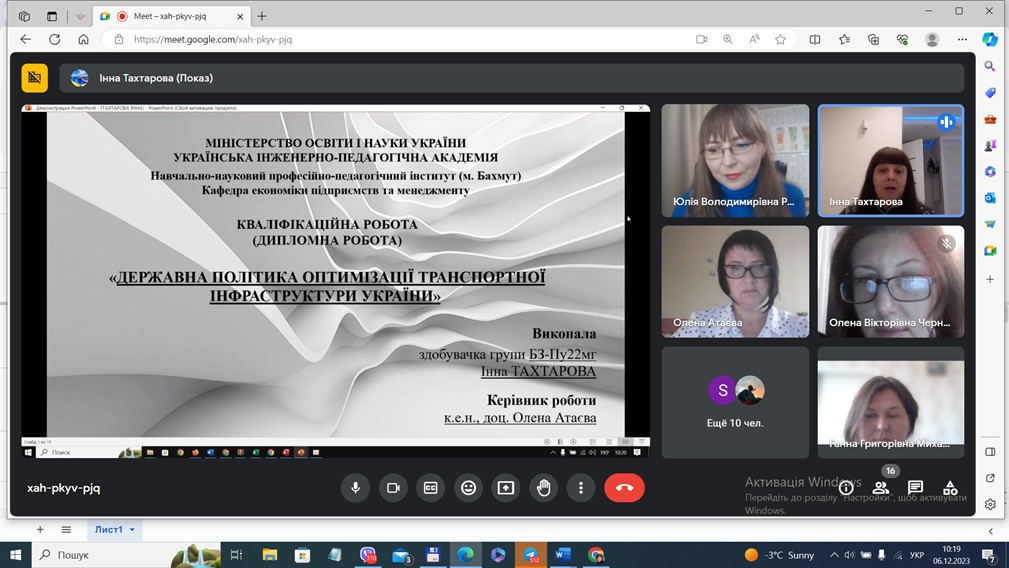
Task: Select Інна Тахтарова video tile
Action: click(891, 160)
